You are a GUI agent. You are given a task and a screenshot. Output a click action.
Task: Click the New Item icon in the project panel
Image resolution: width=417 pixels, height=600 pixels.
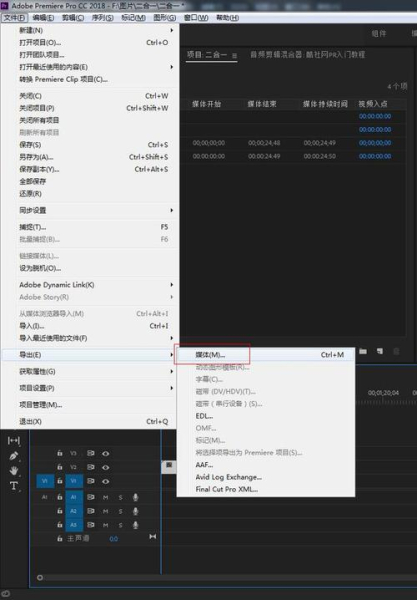[380, 351]
